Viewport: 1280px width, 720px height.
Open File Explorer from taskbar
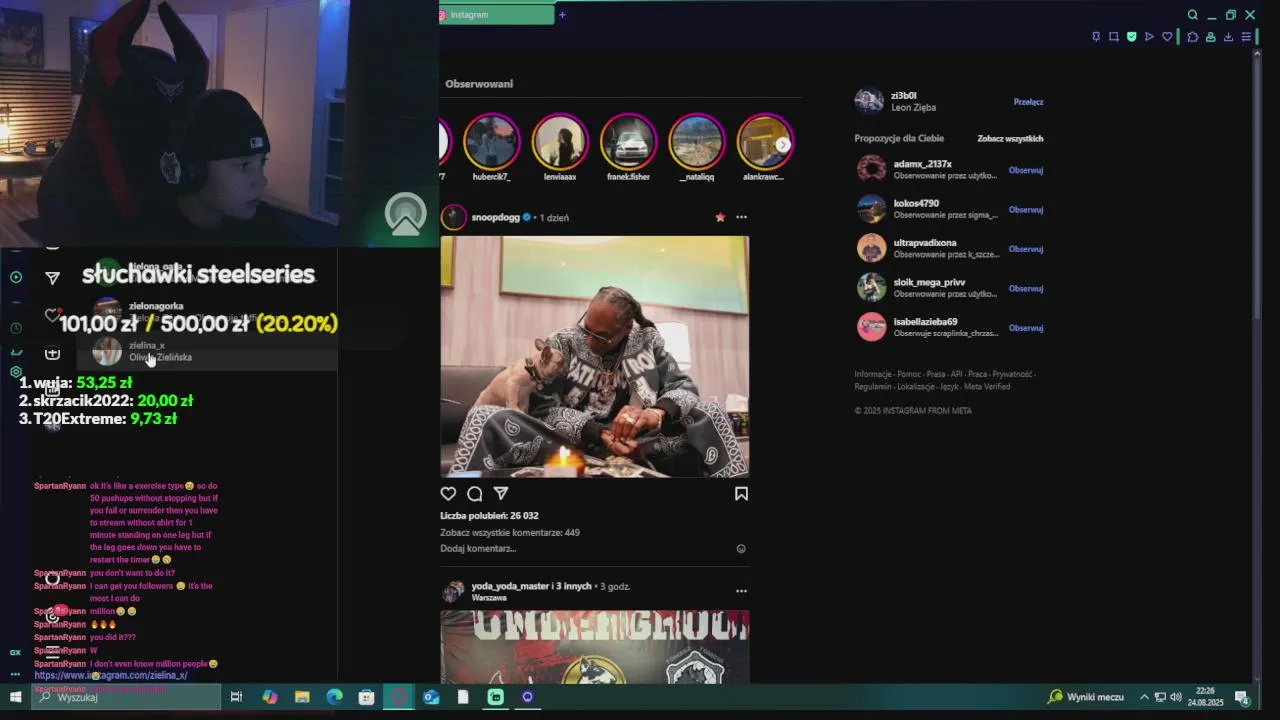tap(302, 697)
